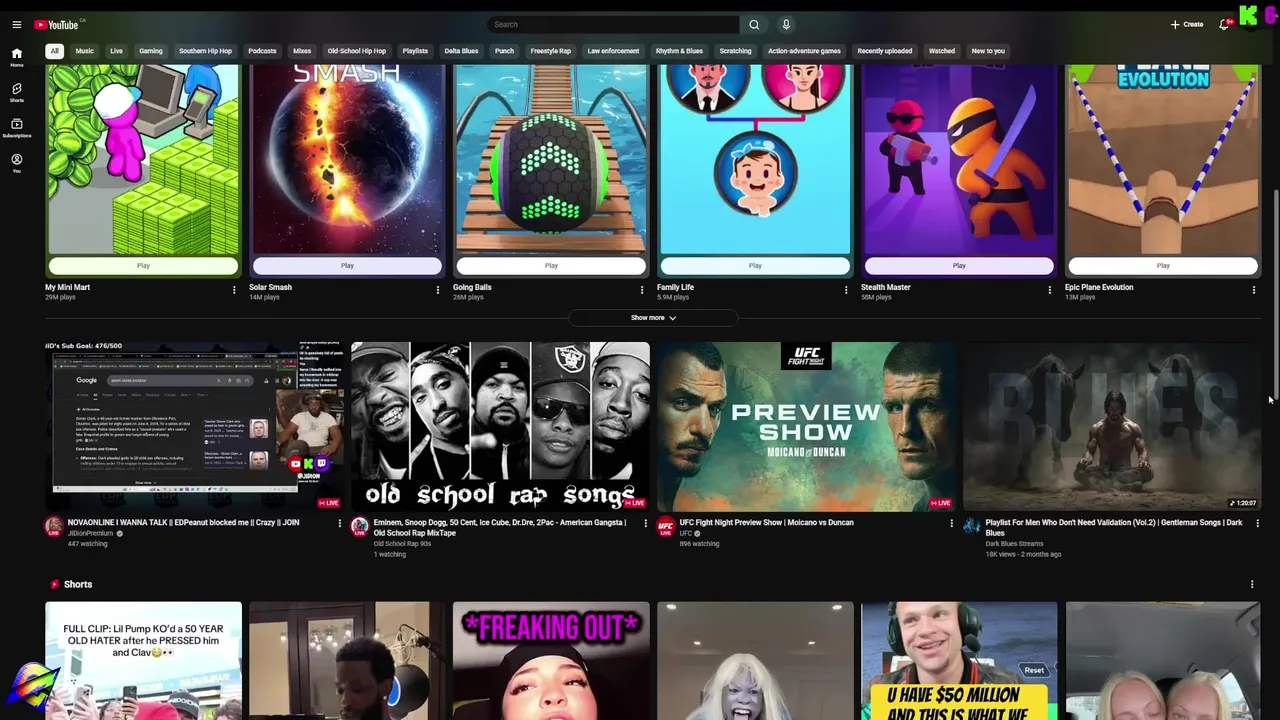
Task: Select the Southern Hip Hop chip
Action: click(205, 51)
